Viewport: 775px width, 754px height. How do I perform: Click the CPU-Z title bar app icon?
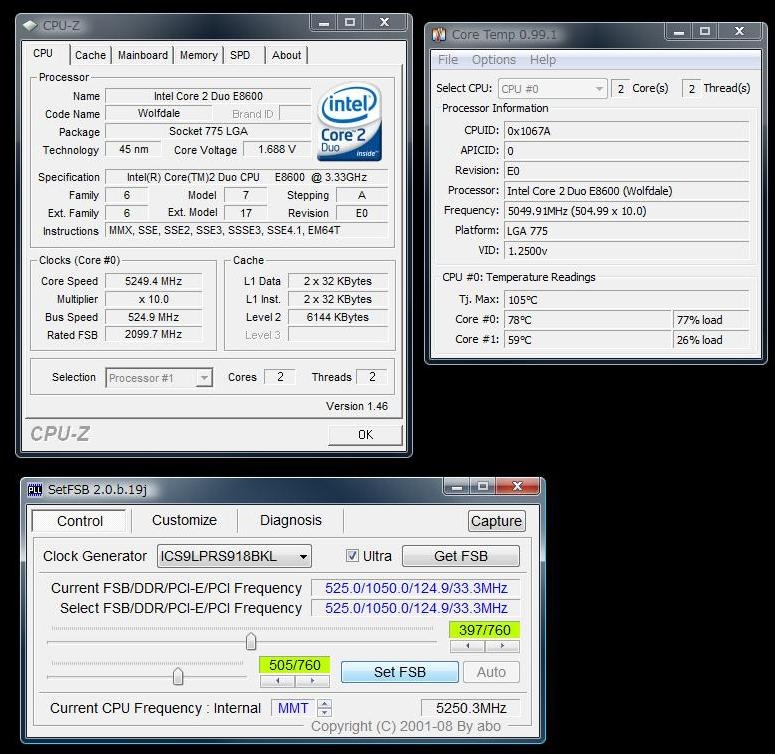pyautogui.click(x=30, y=25)
